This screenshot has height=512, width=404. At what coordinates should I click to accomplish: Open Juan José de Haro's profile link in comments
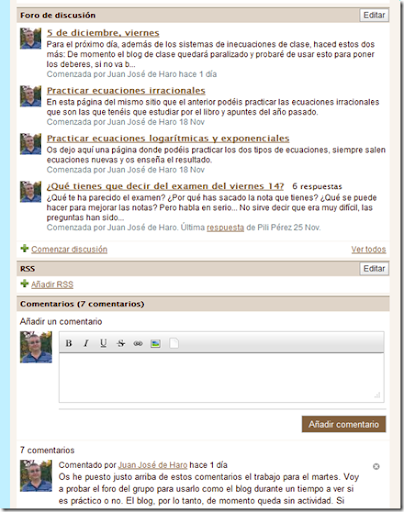pyautogui.click(x=153, y=465)
